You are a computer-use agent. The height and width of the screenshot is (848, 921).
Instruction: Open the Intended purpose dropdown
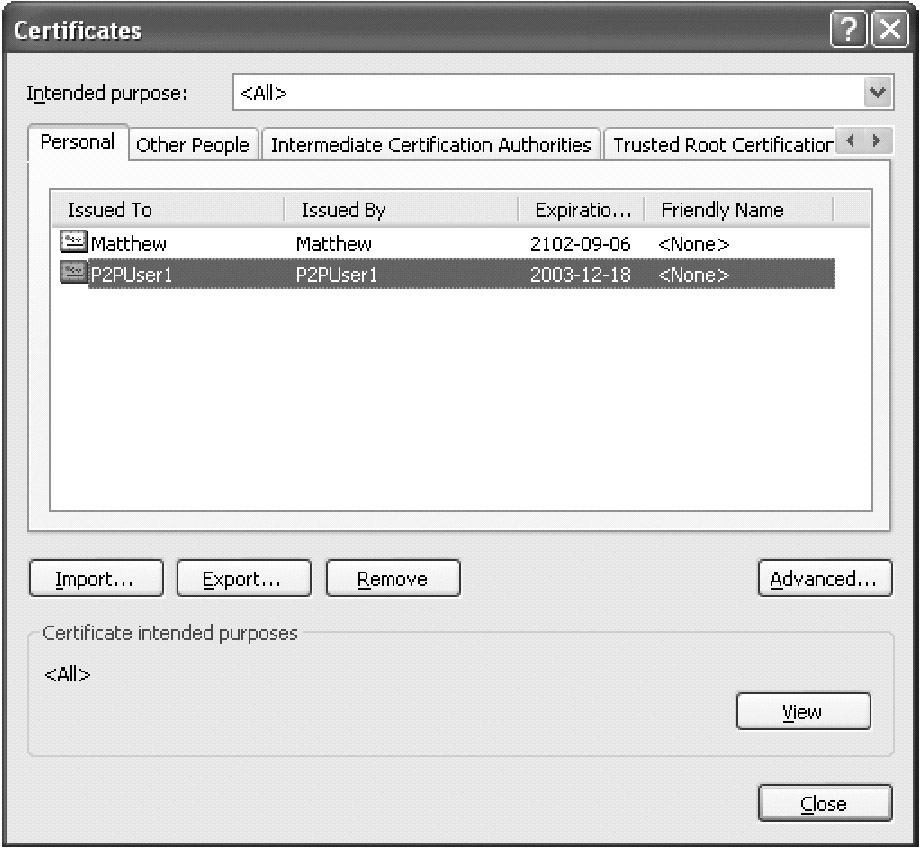point(877,93)
